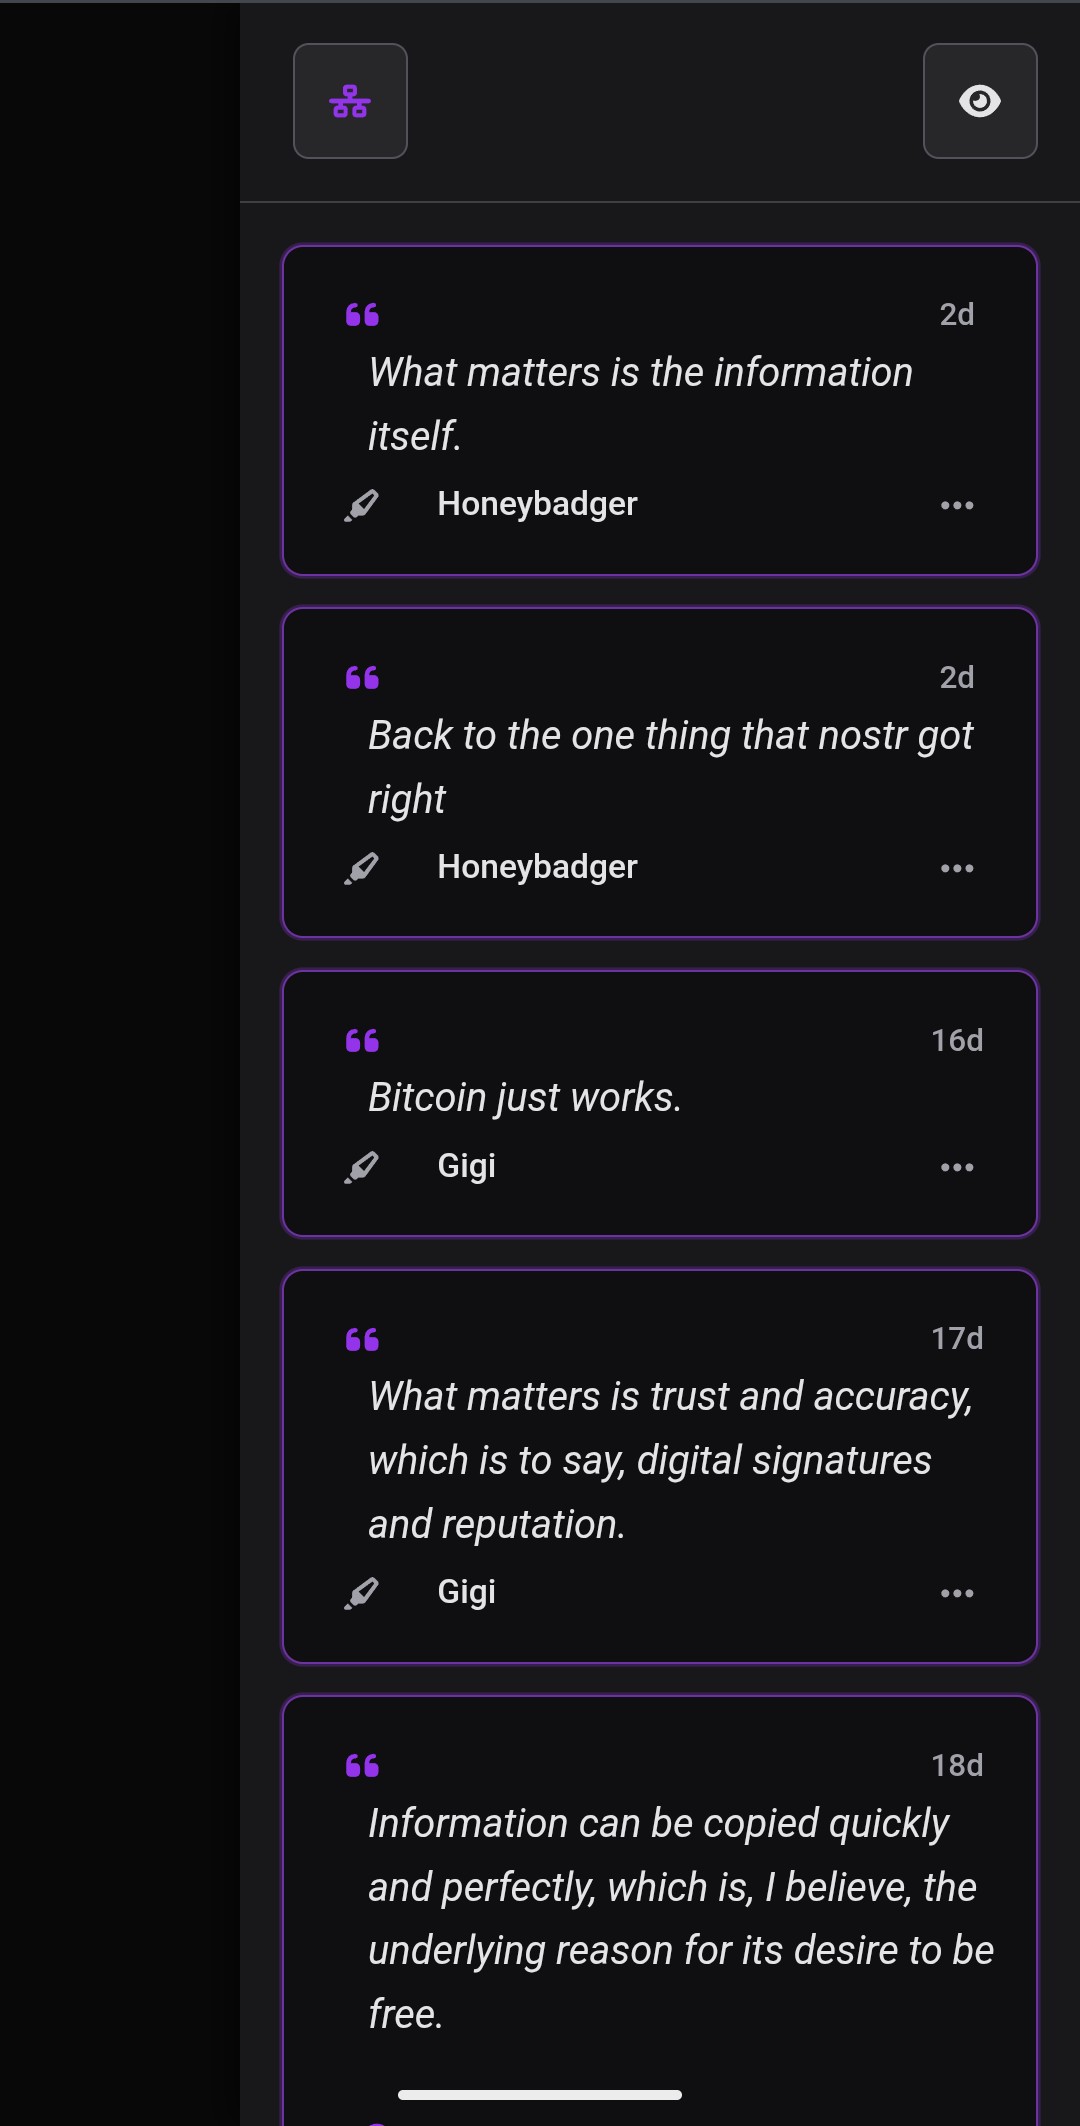This screenshot has width=1080, height=2126.
Task: Toggle the eye visibility button
Action: (979, 101)
